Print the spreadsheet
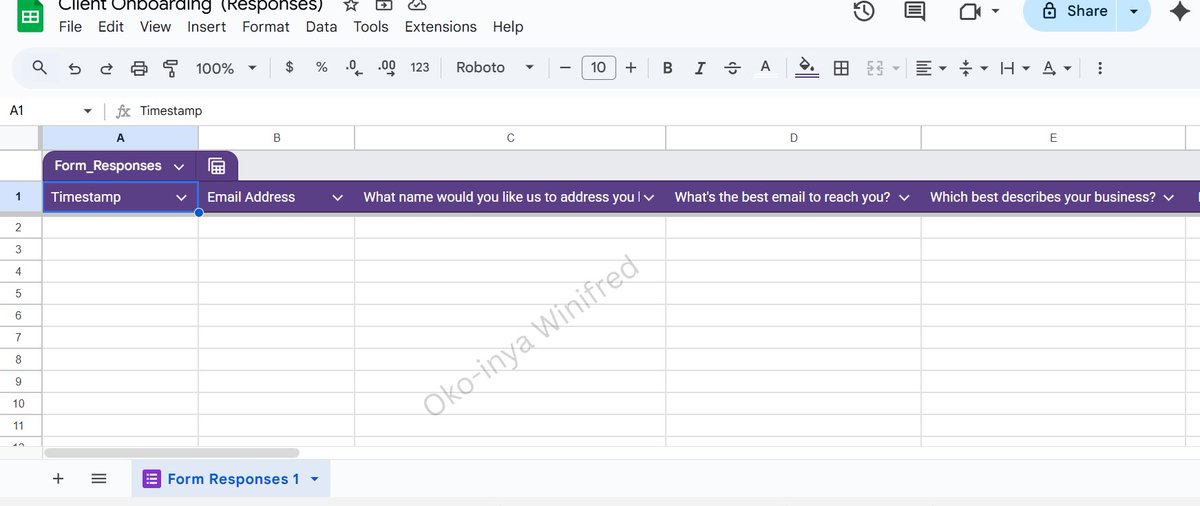The image size is (1200, 506). [x=139, y=68]
